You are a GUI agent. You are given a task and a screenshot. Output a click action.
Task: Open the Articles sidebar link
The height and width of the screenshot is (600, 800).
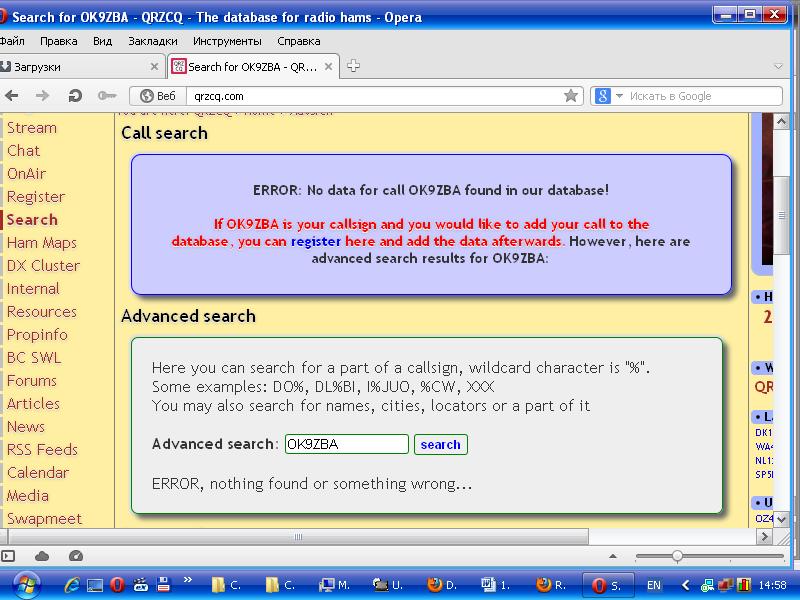(33, 403)
